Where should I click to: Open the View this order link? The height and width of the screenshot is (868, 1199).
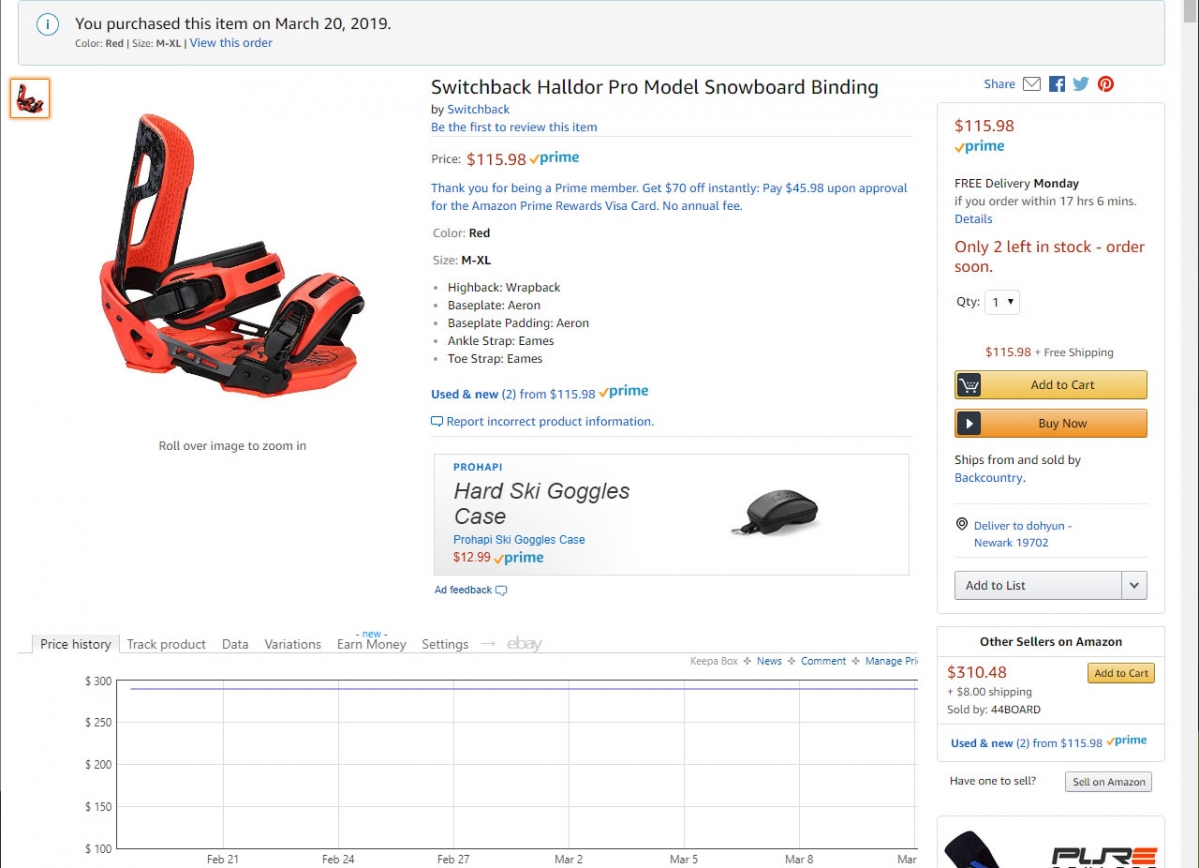pyautogui.click(x=231, y=43)
